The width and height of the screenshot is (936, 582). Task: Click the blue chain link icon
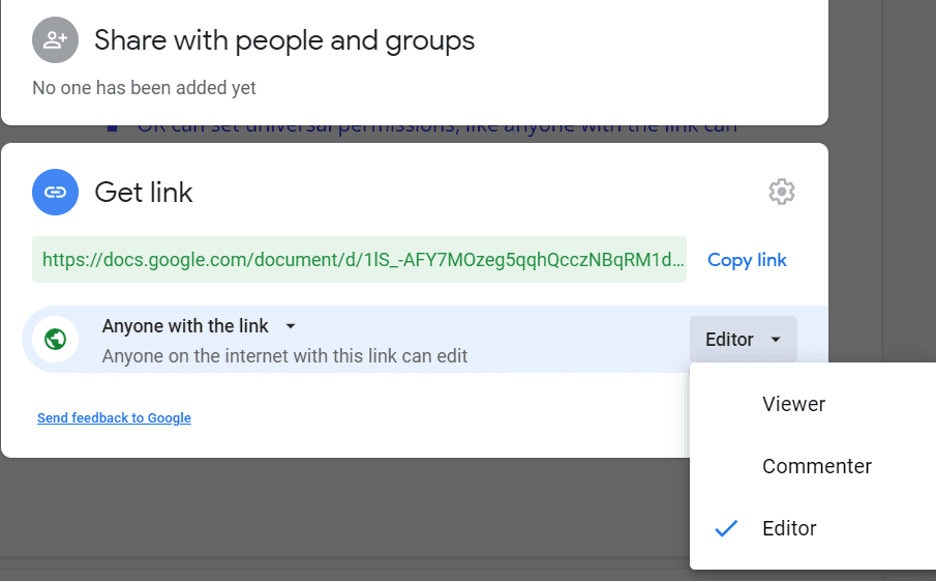coord(55,191)
